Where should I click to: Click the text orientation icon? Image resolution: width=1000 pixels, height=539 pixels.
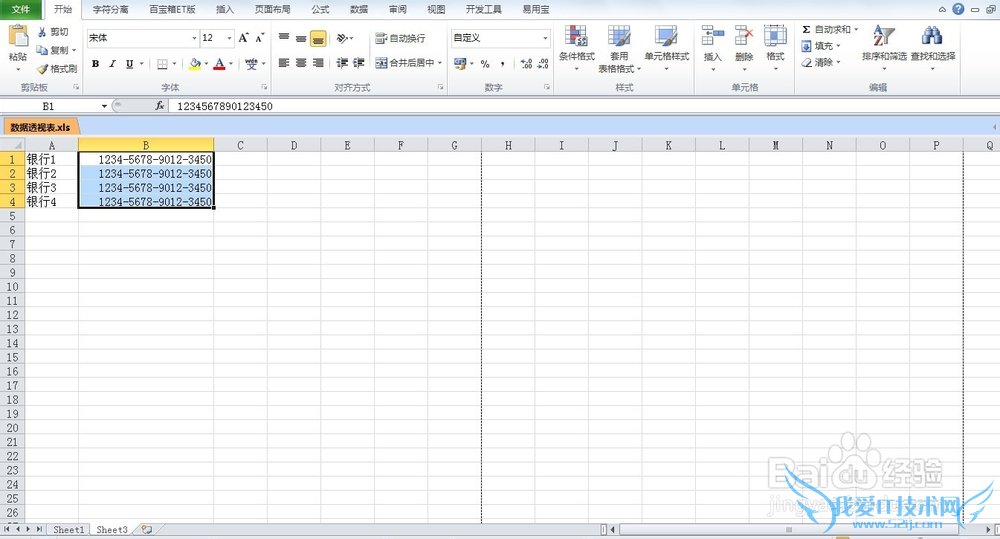[343, 38]
